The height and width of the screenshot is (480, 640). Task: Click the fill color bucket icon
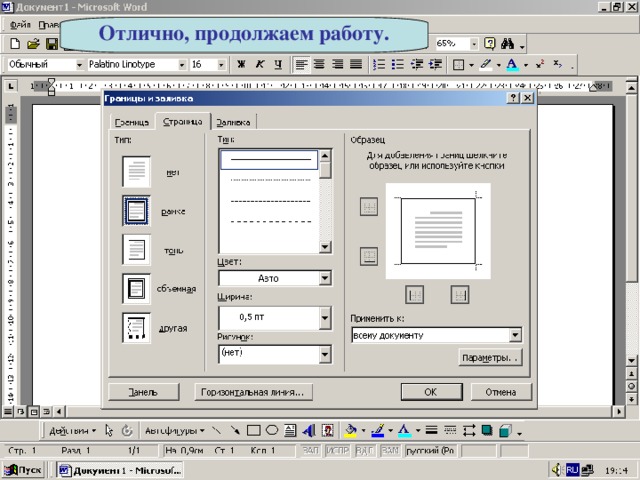(x=350, y=430)
